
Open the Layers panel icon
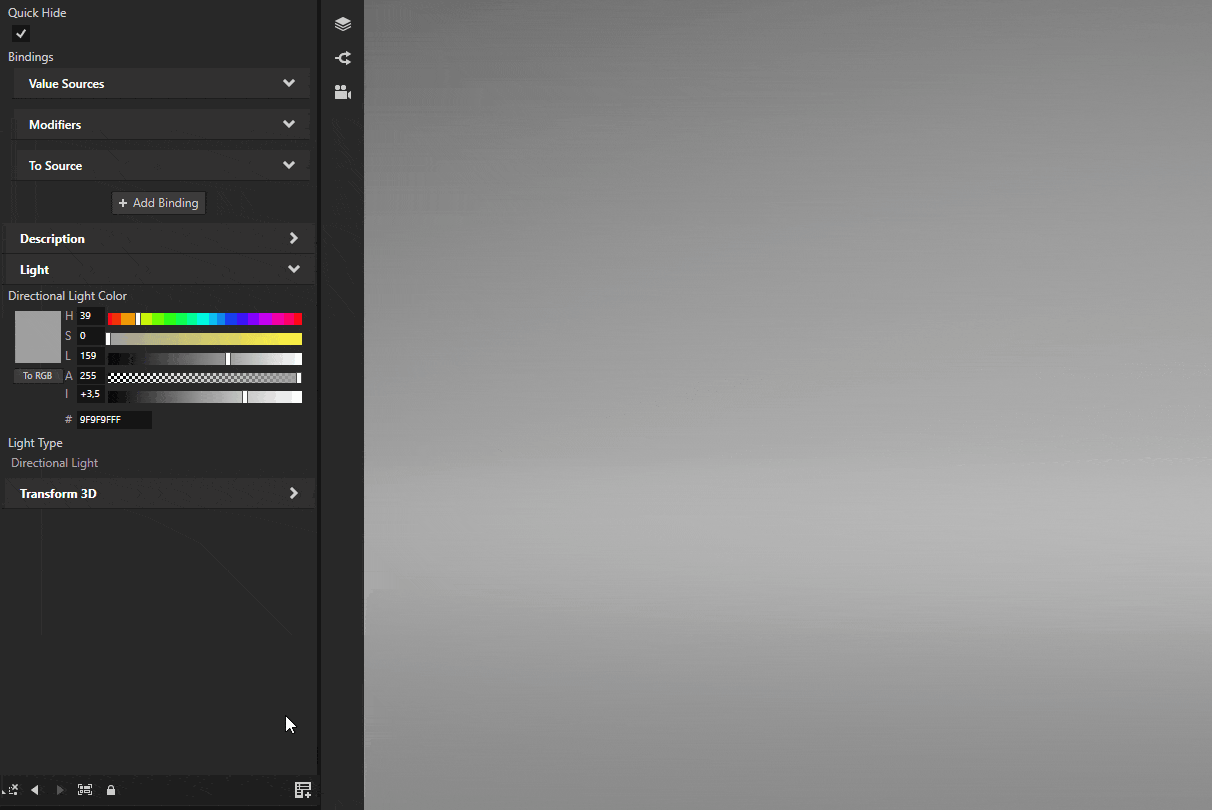pyautogui.click(x=342, y=23)
